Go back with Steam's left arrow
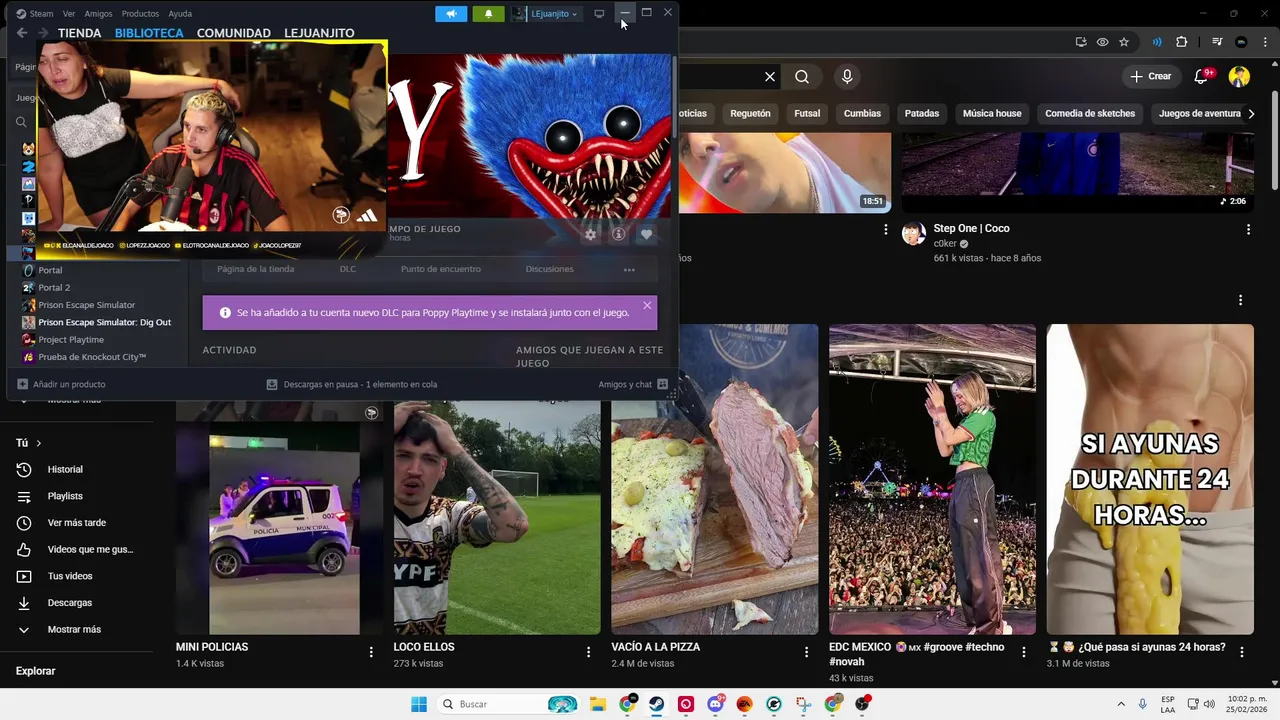 click(x=22, y=33)
